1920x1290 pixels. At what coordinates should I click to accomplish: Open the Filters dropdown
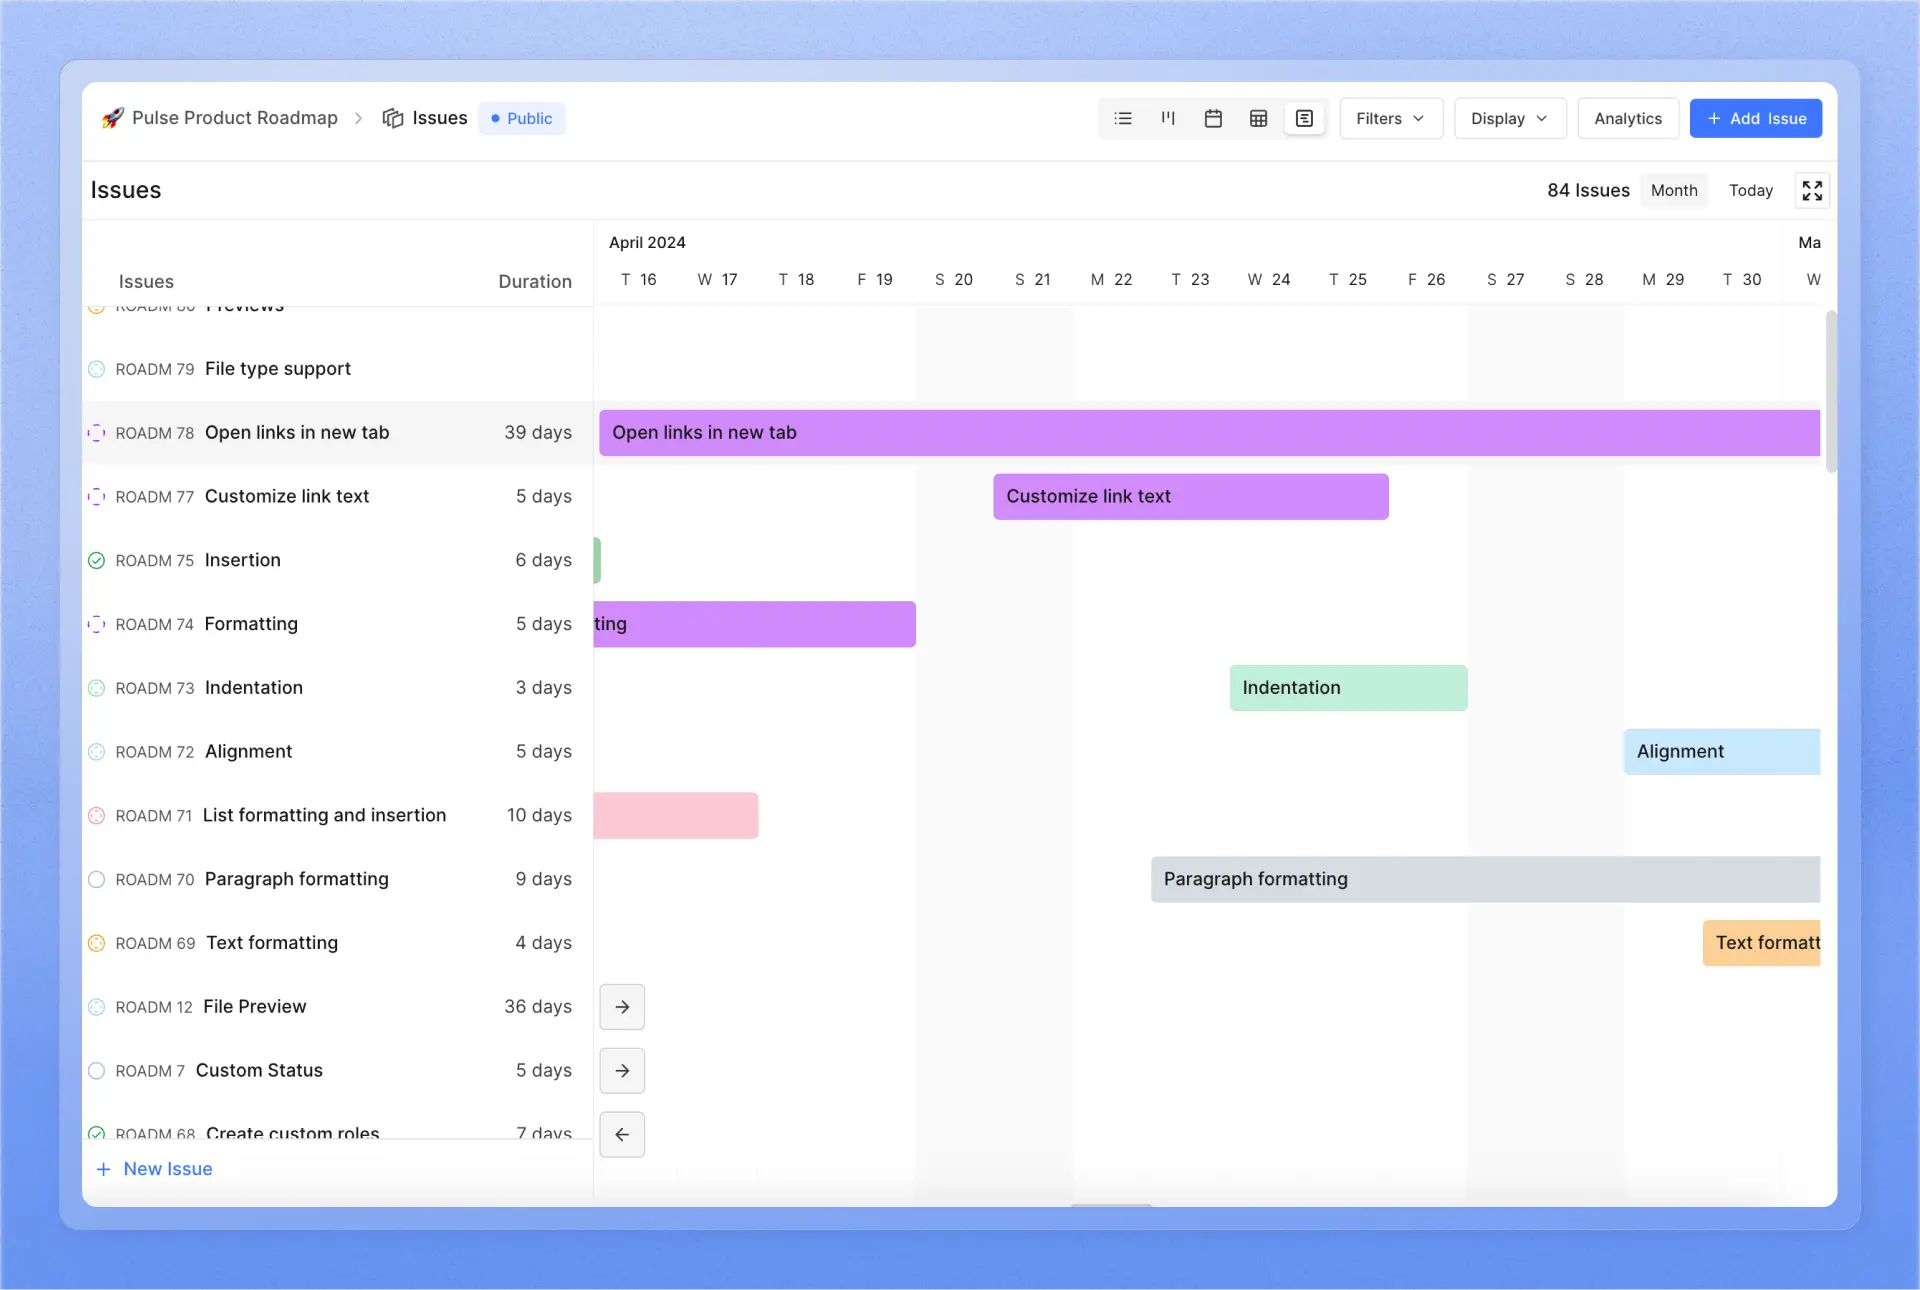pos(1391,118)
